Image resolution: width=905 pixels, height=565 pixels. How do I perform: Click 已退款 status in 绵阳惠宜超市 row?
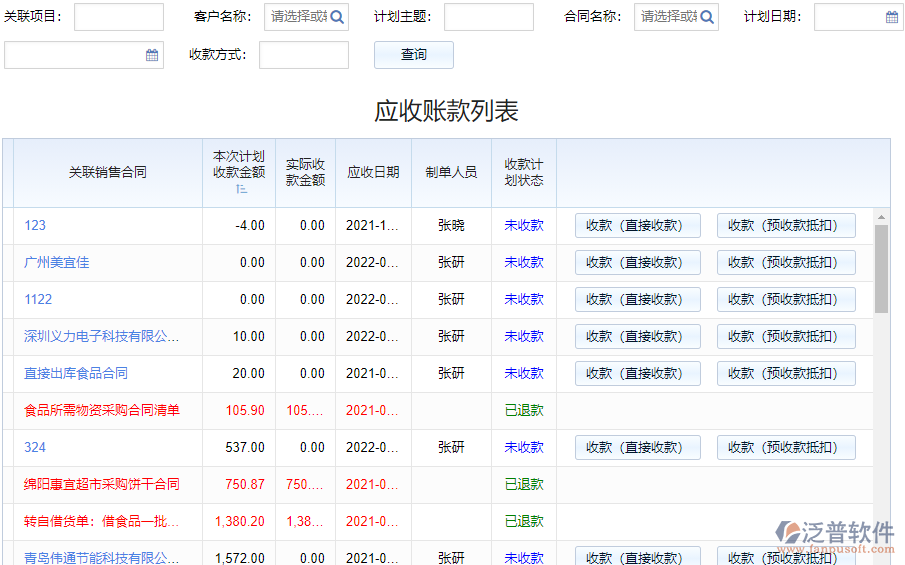(524, 484)
